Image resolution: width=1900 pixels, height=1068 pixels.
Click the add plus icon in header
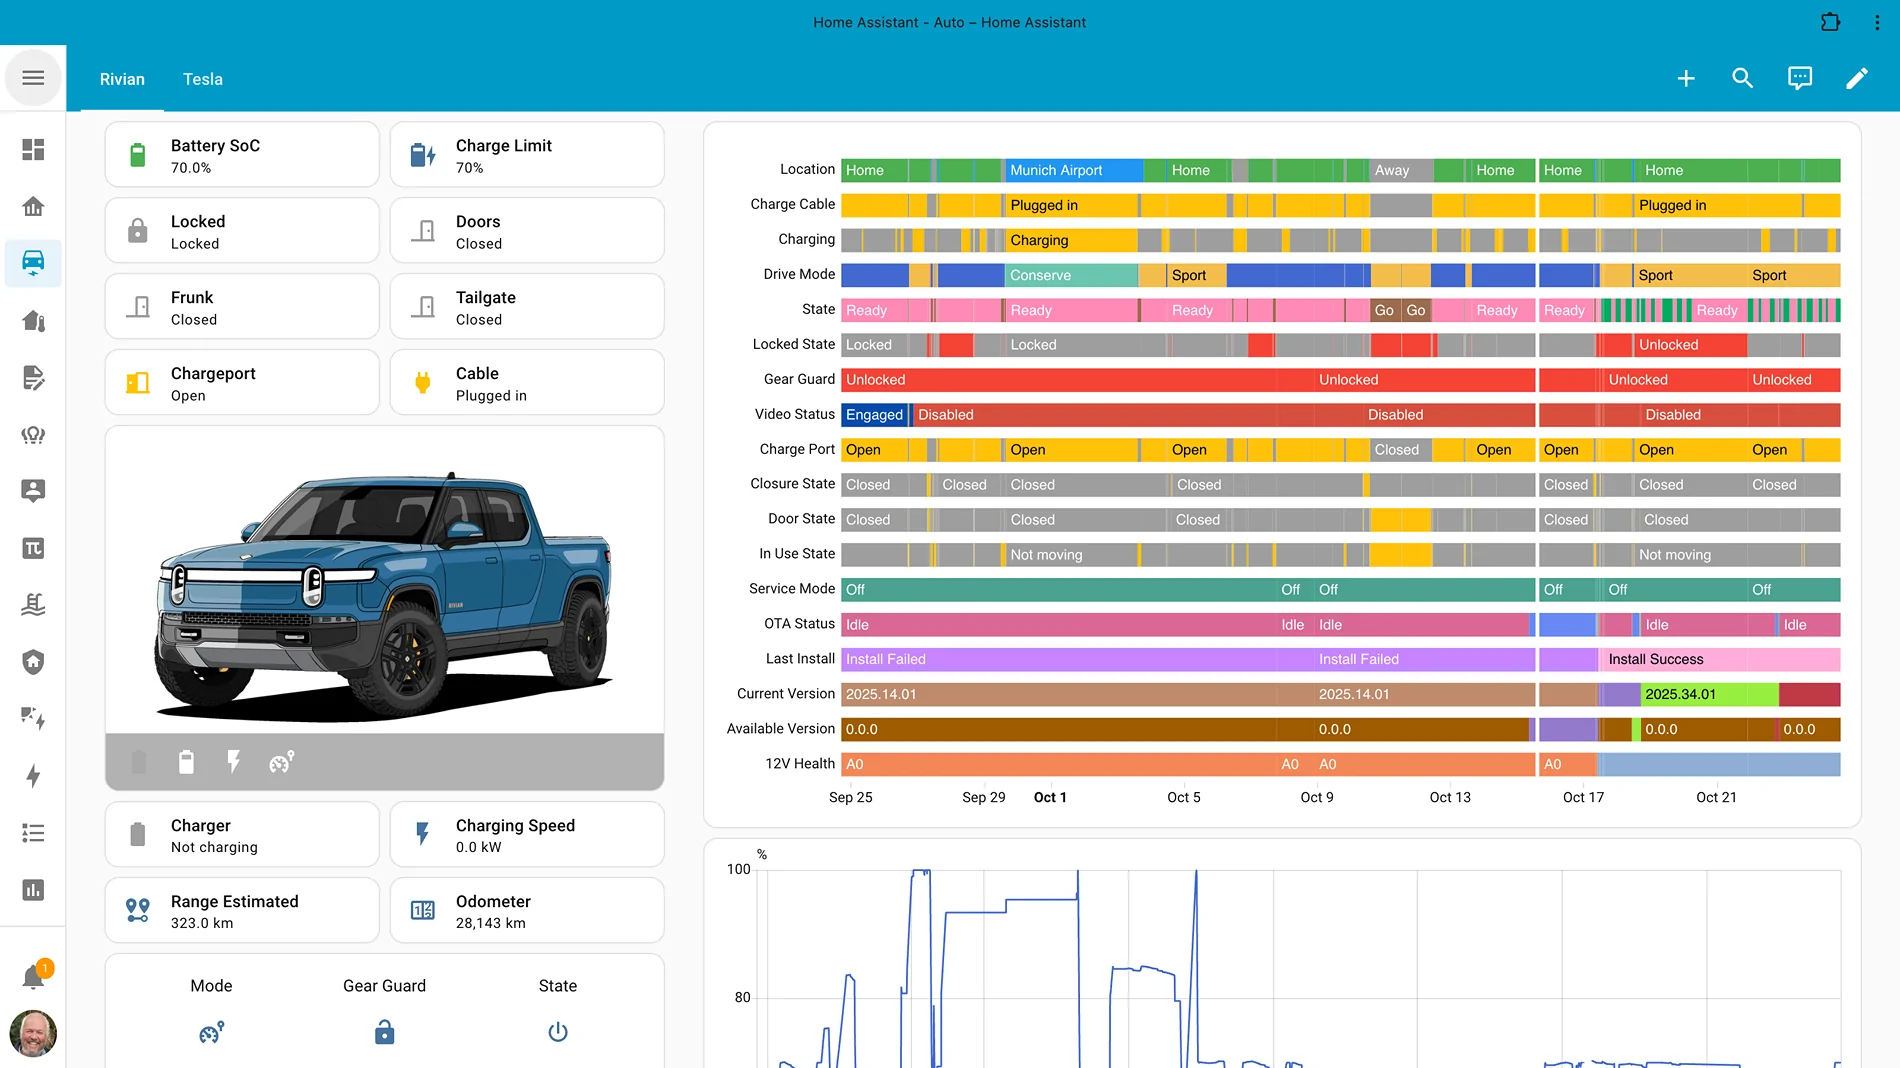pyautogui.click(x=1686, y=78)
